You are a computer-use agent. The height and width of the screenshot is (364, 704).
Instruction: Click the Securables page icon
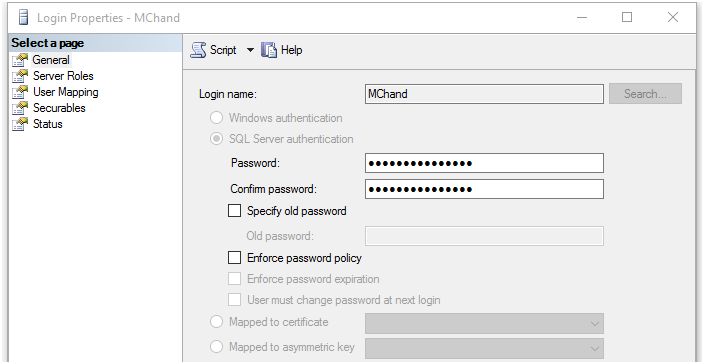click(20, 108)
